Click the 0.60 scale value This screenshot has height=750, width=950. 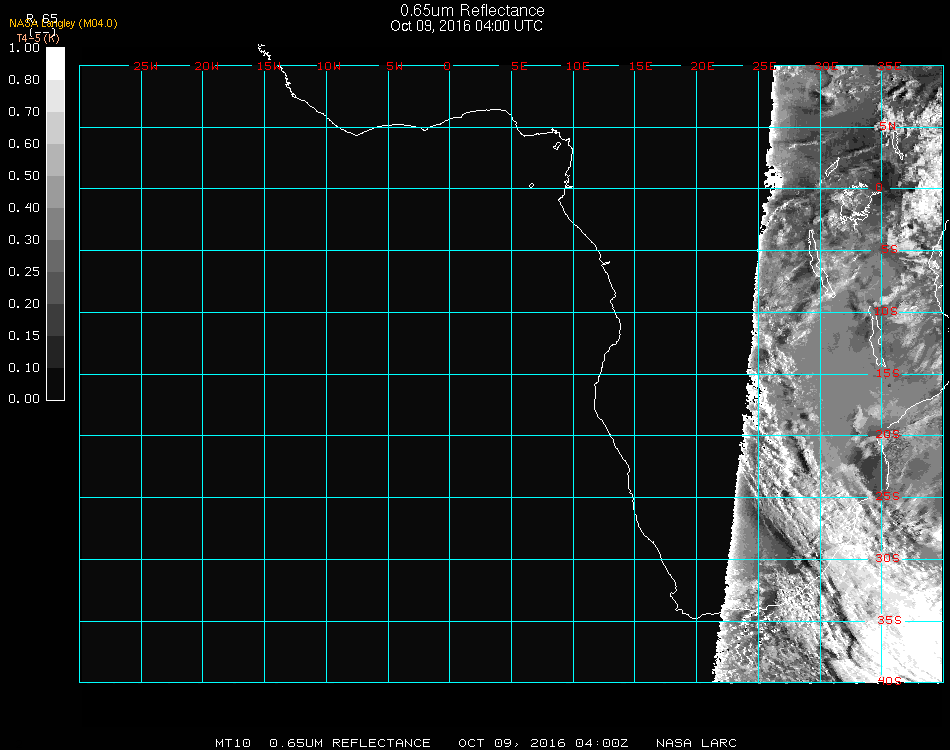pyautogui.click(x=24, y=144)
